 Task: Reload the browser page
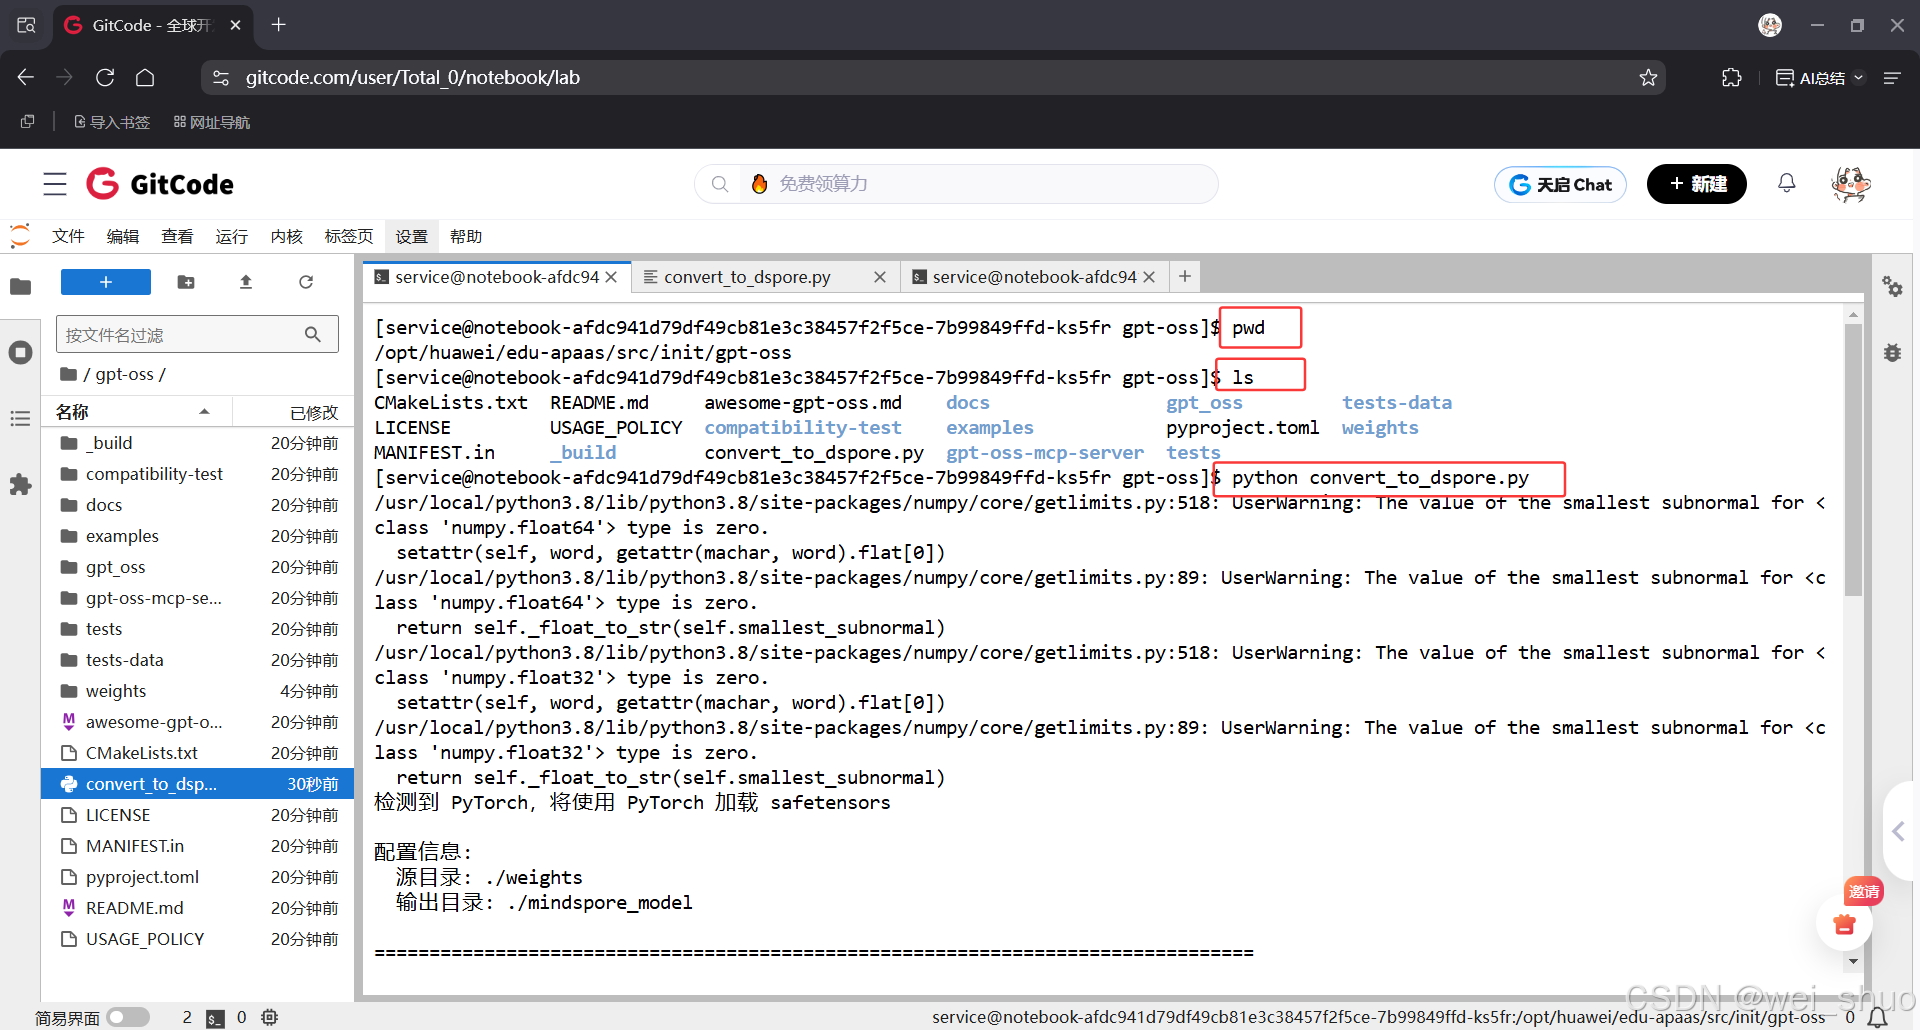[x=105, y=78]
